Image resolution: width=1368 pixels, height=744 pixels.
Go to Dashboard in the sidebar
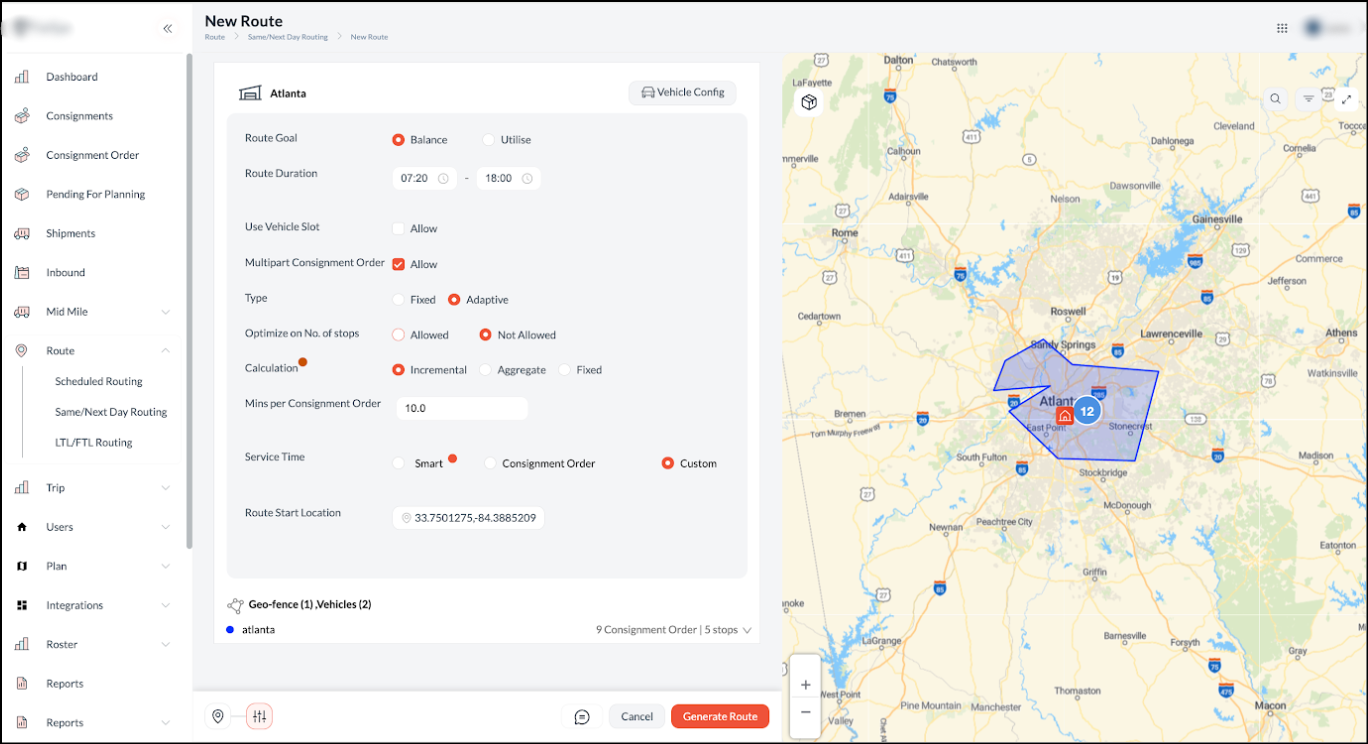pos(72,77)
